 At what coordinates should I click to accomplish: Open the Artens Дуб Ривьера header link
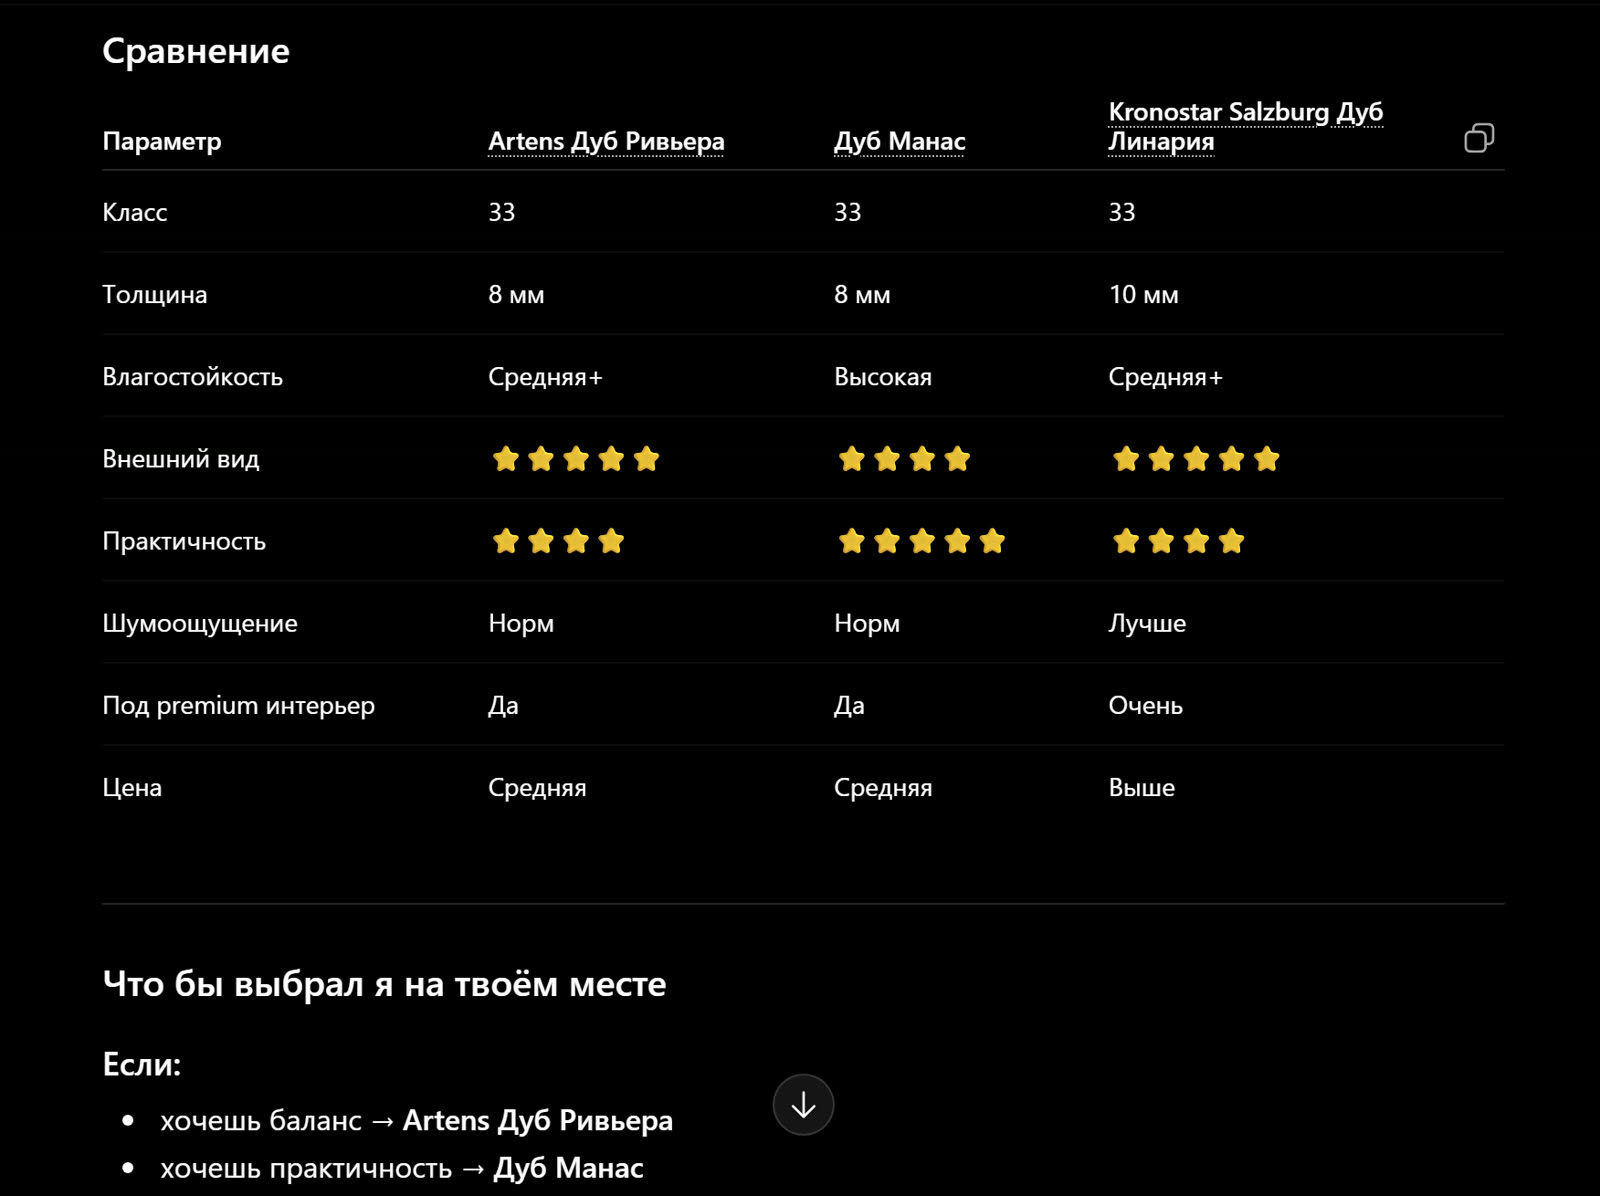click(606, 141)
